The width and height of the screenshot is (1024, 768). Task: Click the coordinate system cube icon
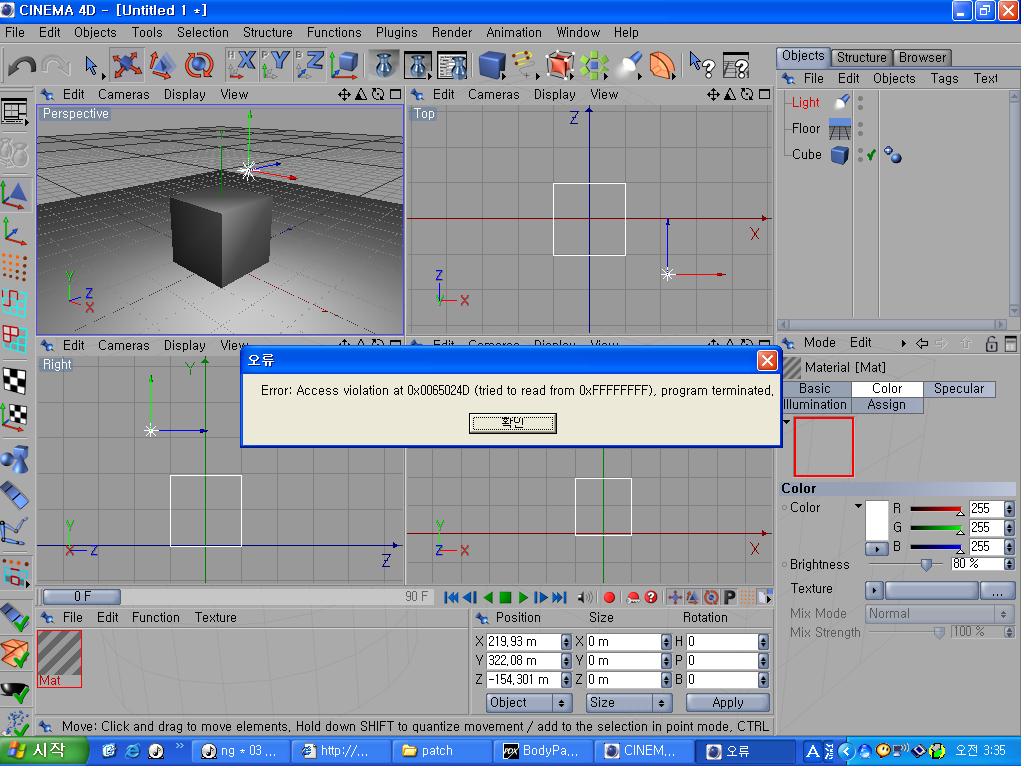point(344,65)
